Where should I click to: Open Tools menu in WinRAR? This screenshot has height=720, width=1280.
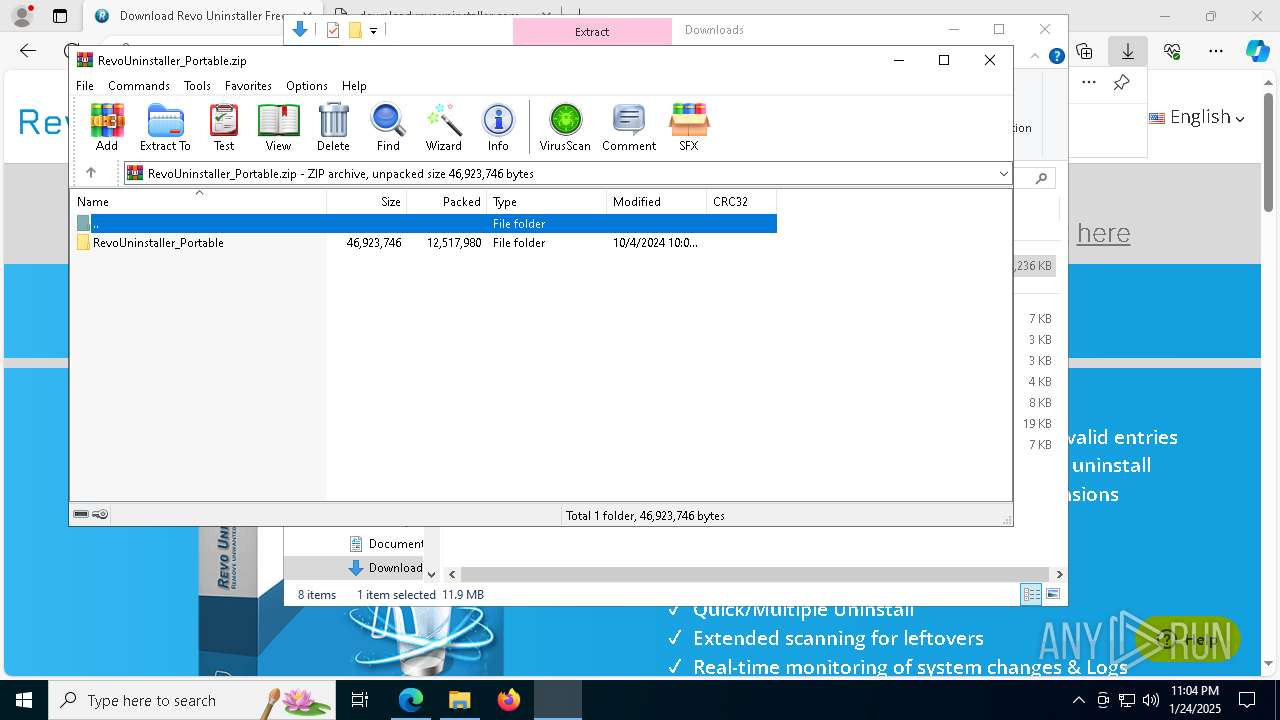tap(197, 86)
